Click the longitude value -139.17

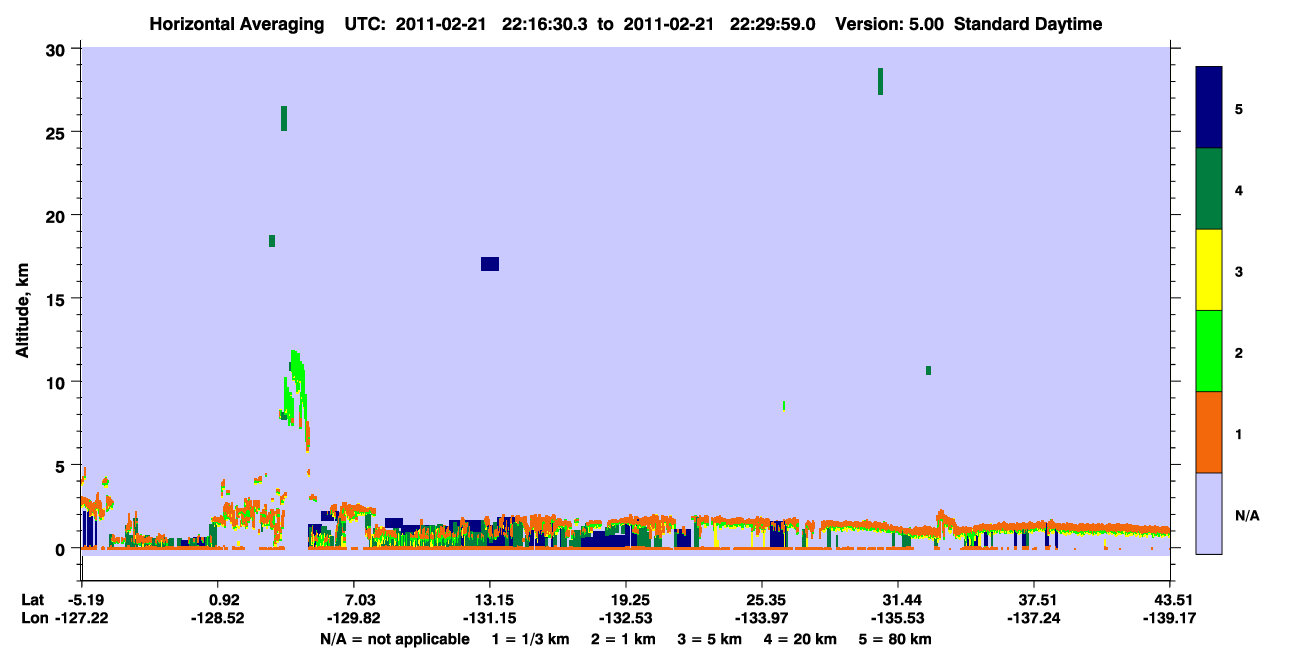(1170, 618)
